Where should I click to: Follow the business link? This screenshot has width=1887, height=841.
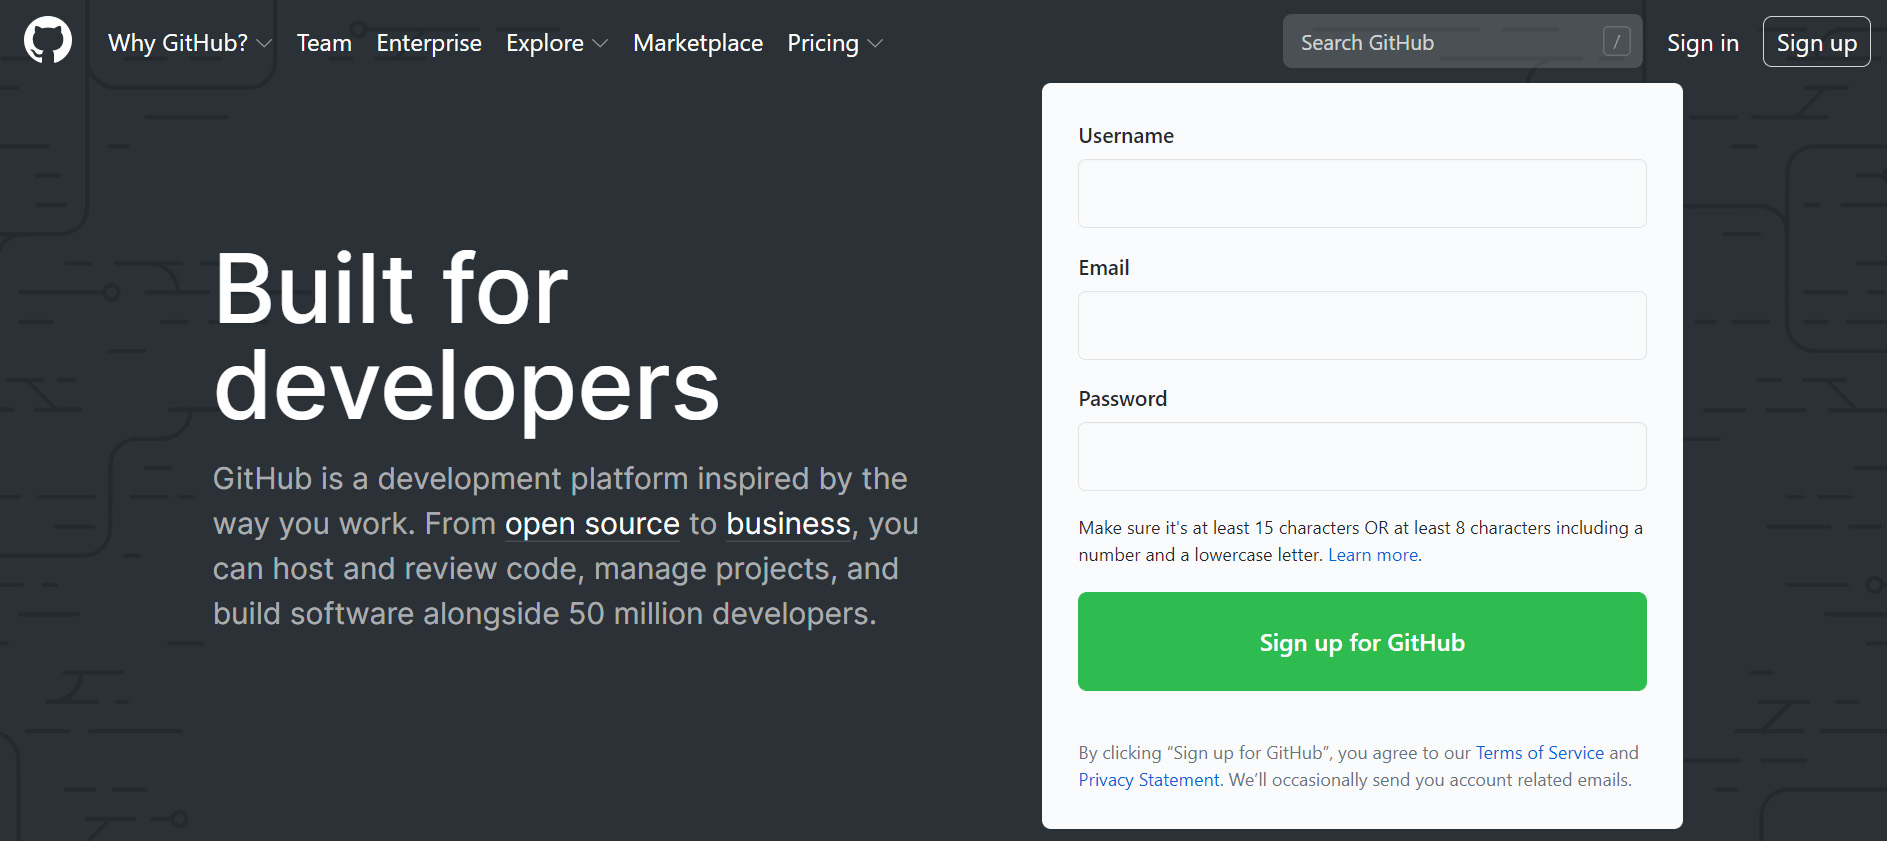[788, 524]
